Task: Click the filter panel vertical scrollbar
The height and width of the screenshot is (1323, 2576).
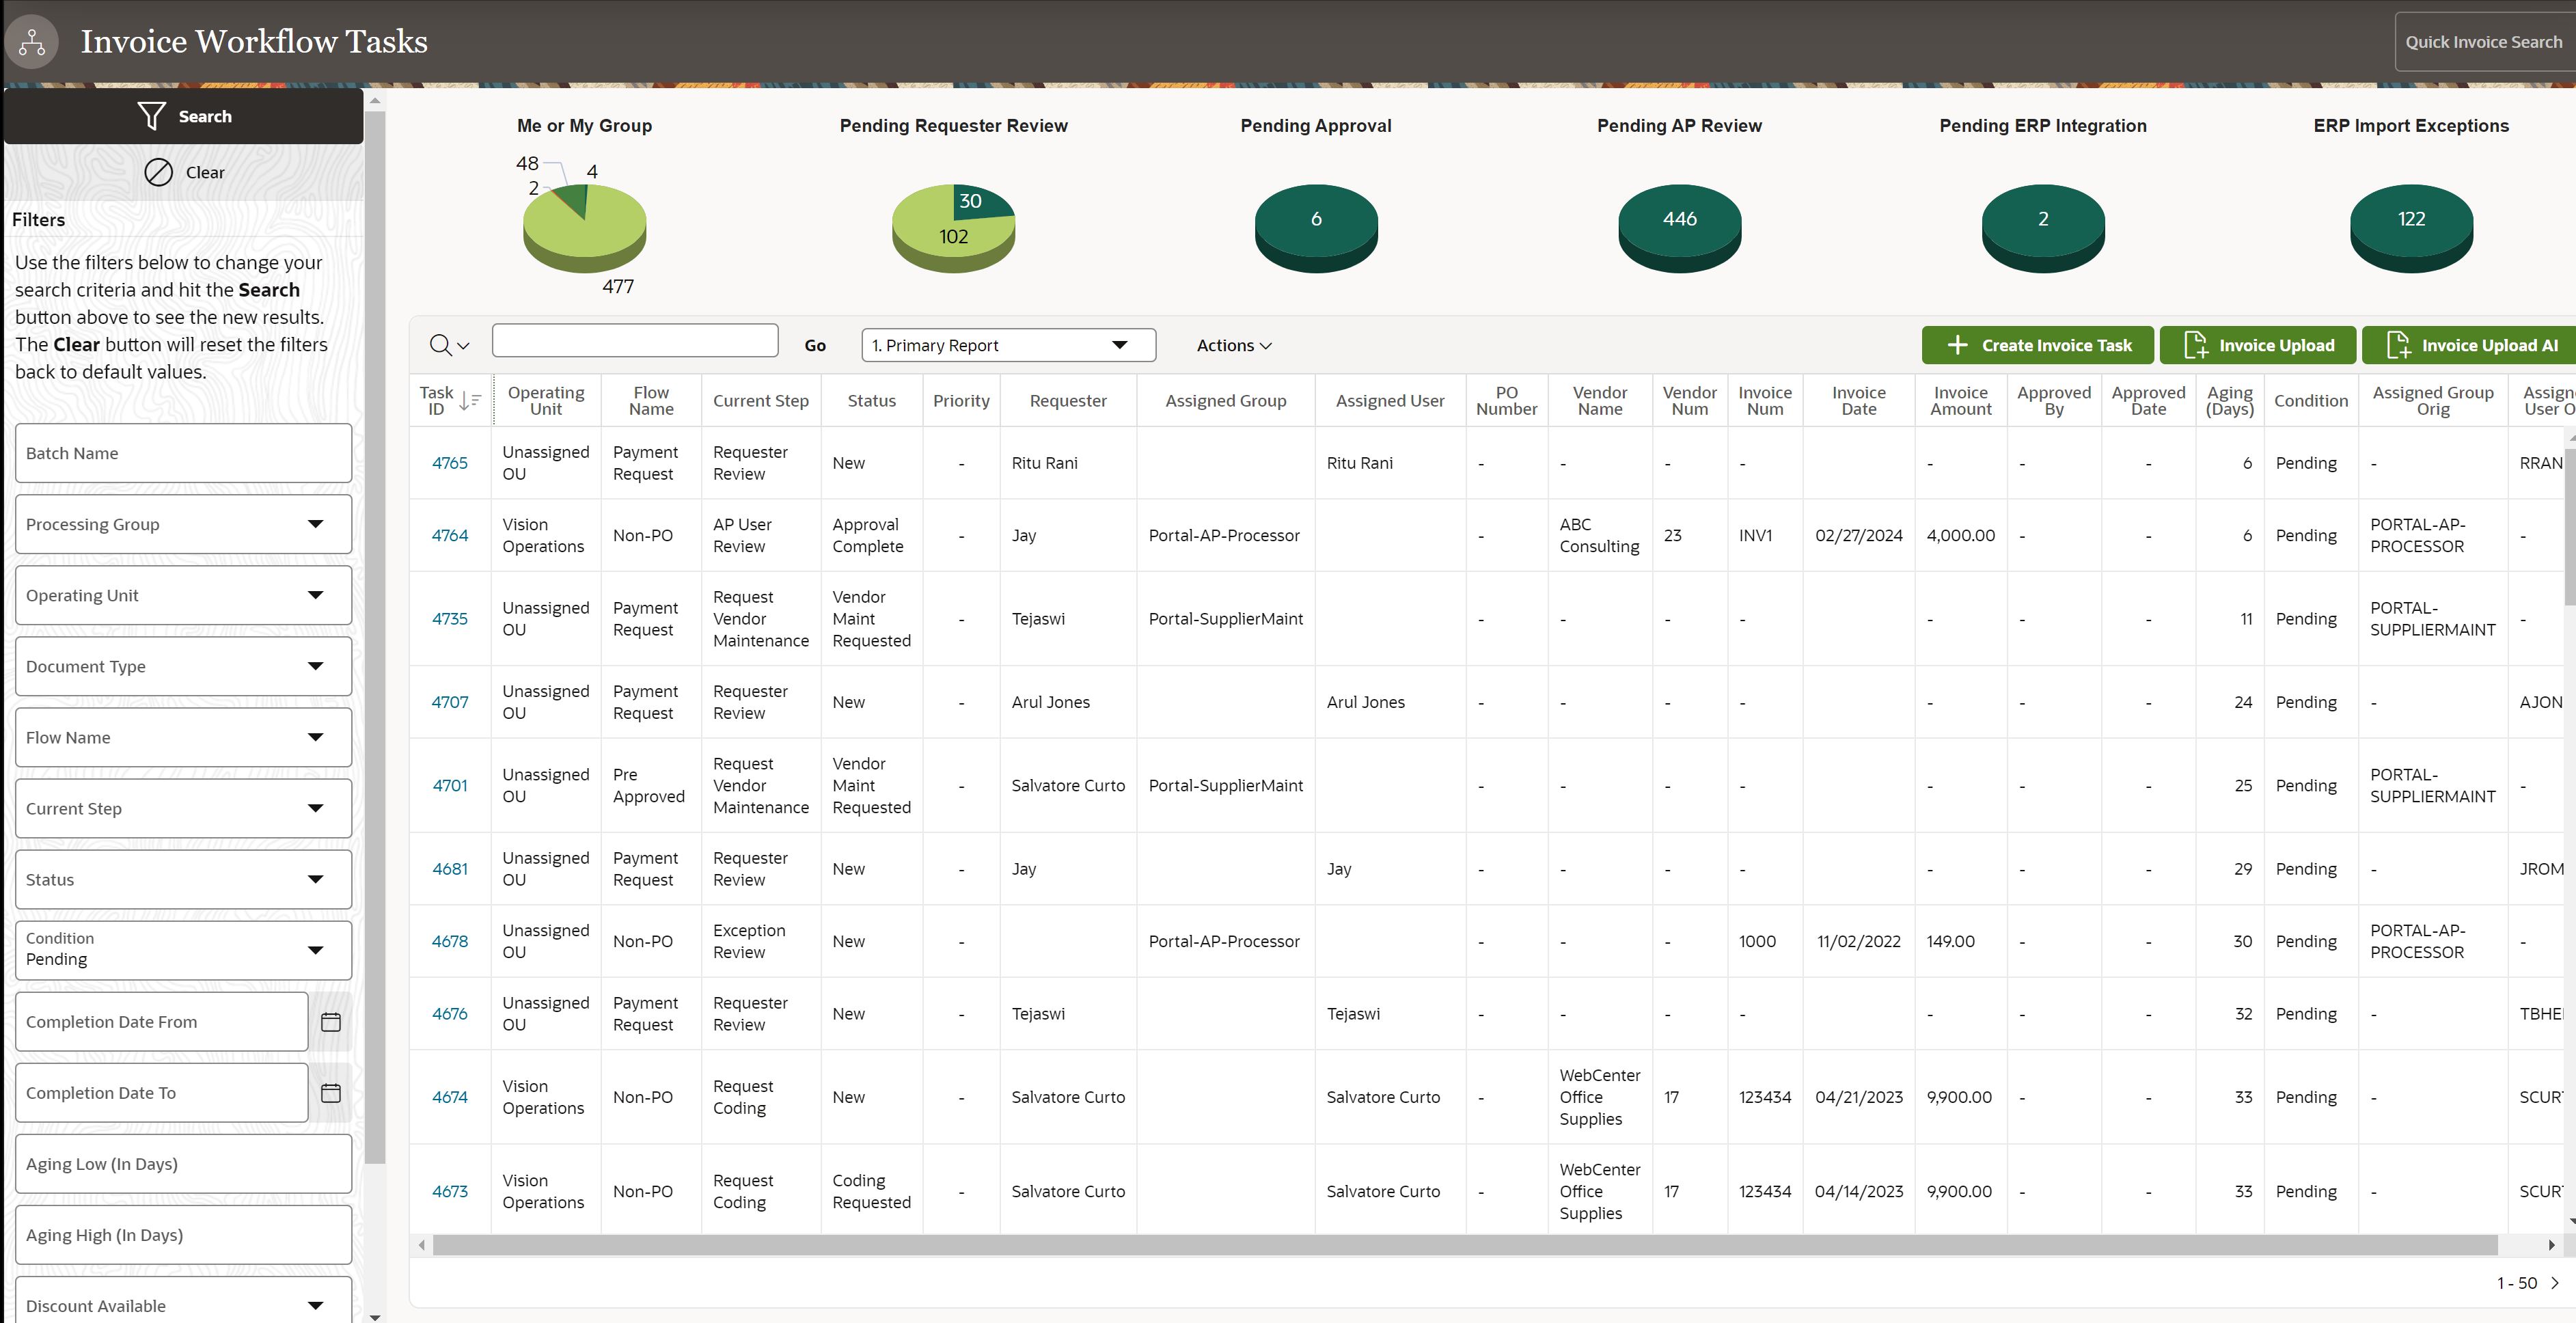Action: point(375,637)
